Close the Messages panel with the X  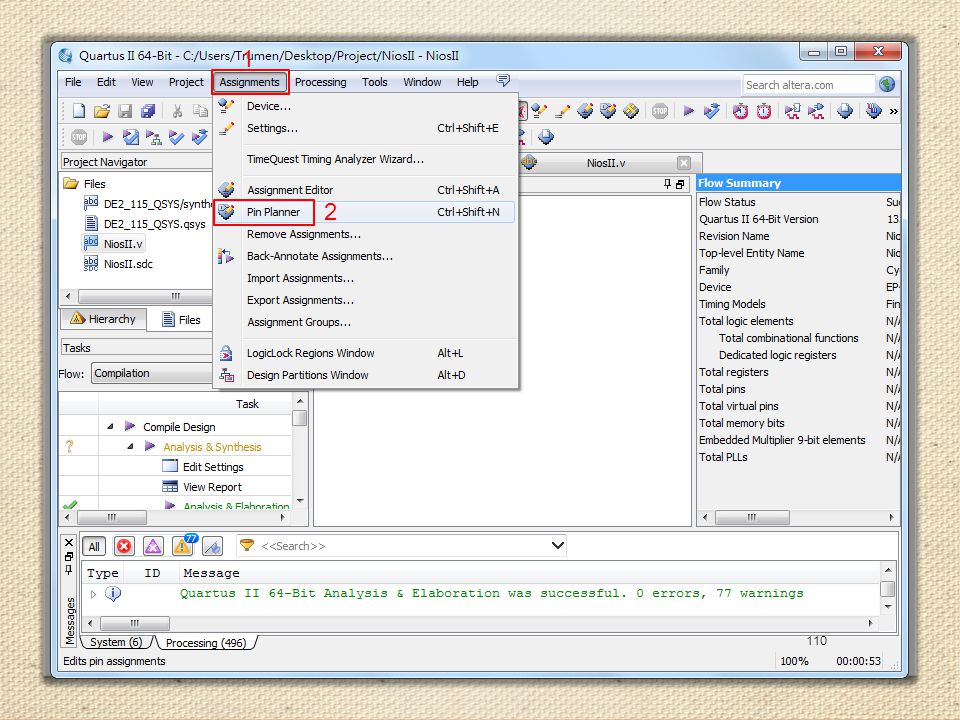[69, 542]
